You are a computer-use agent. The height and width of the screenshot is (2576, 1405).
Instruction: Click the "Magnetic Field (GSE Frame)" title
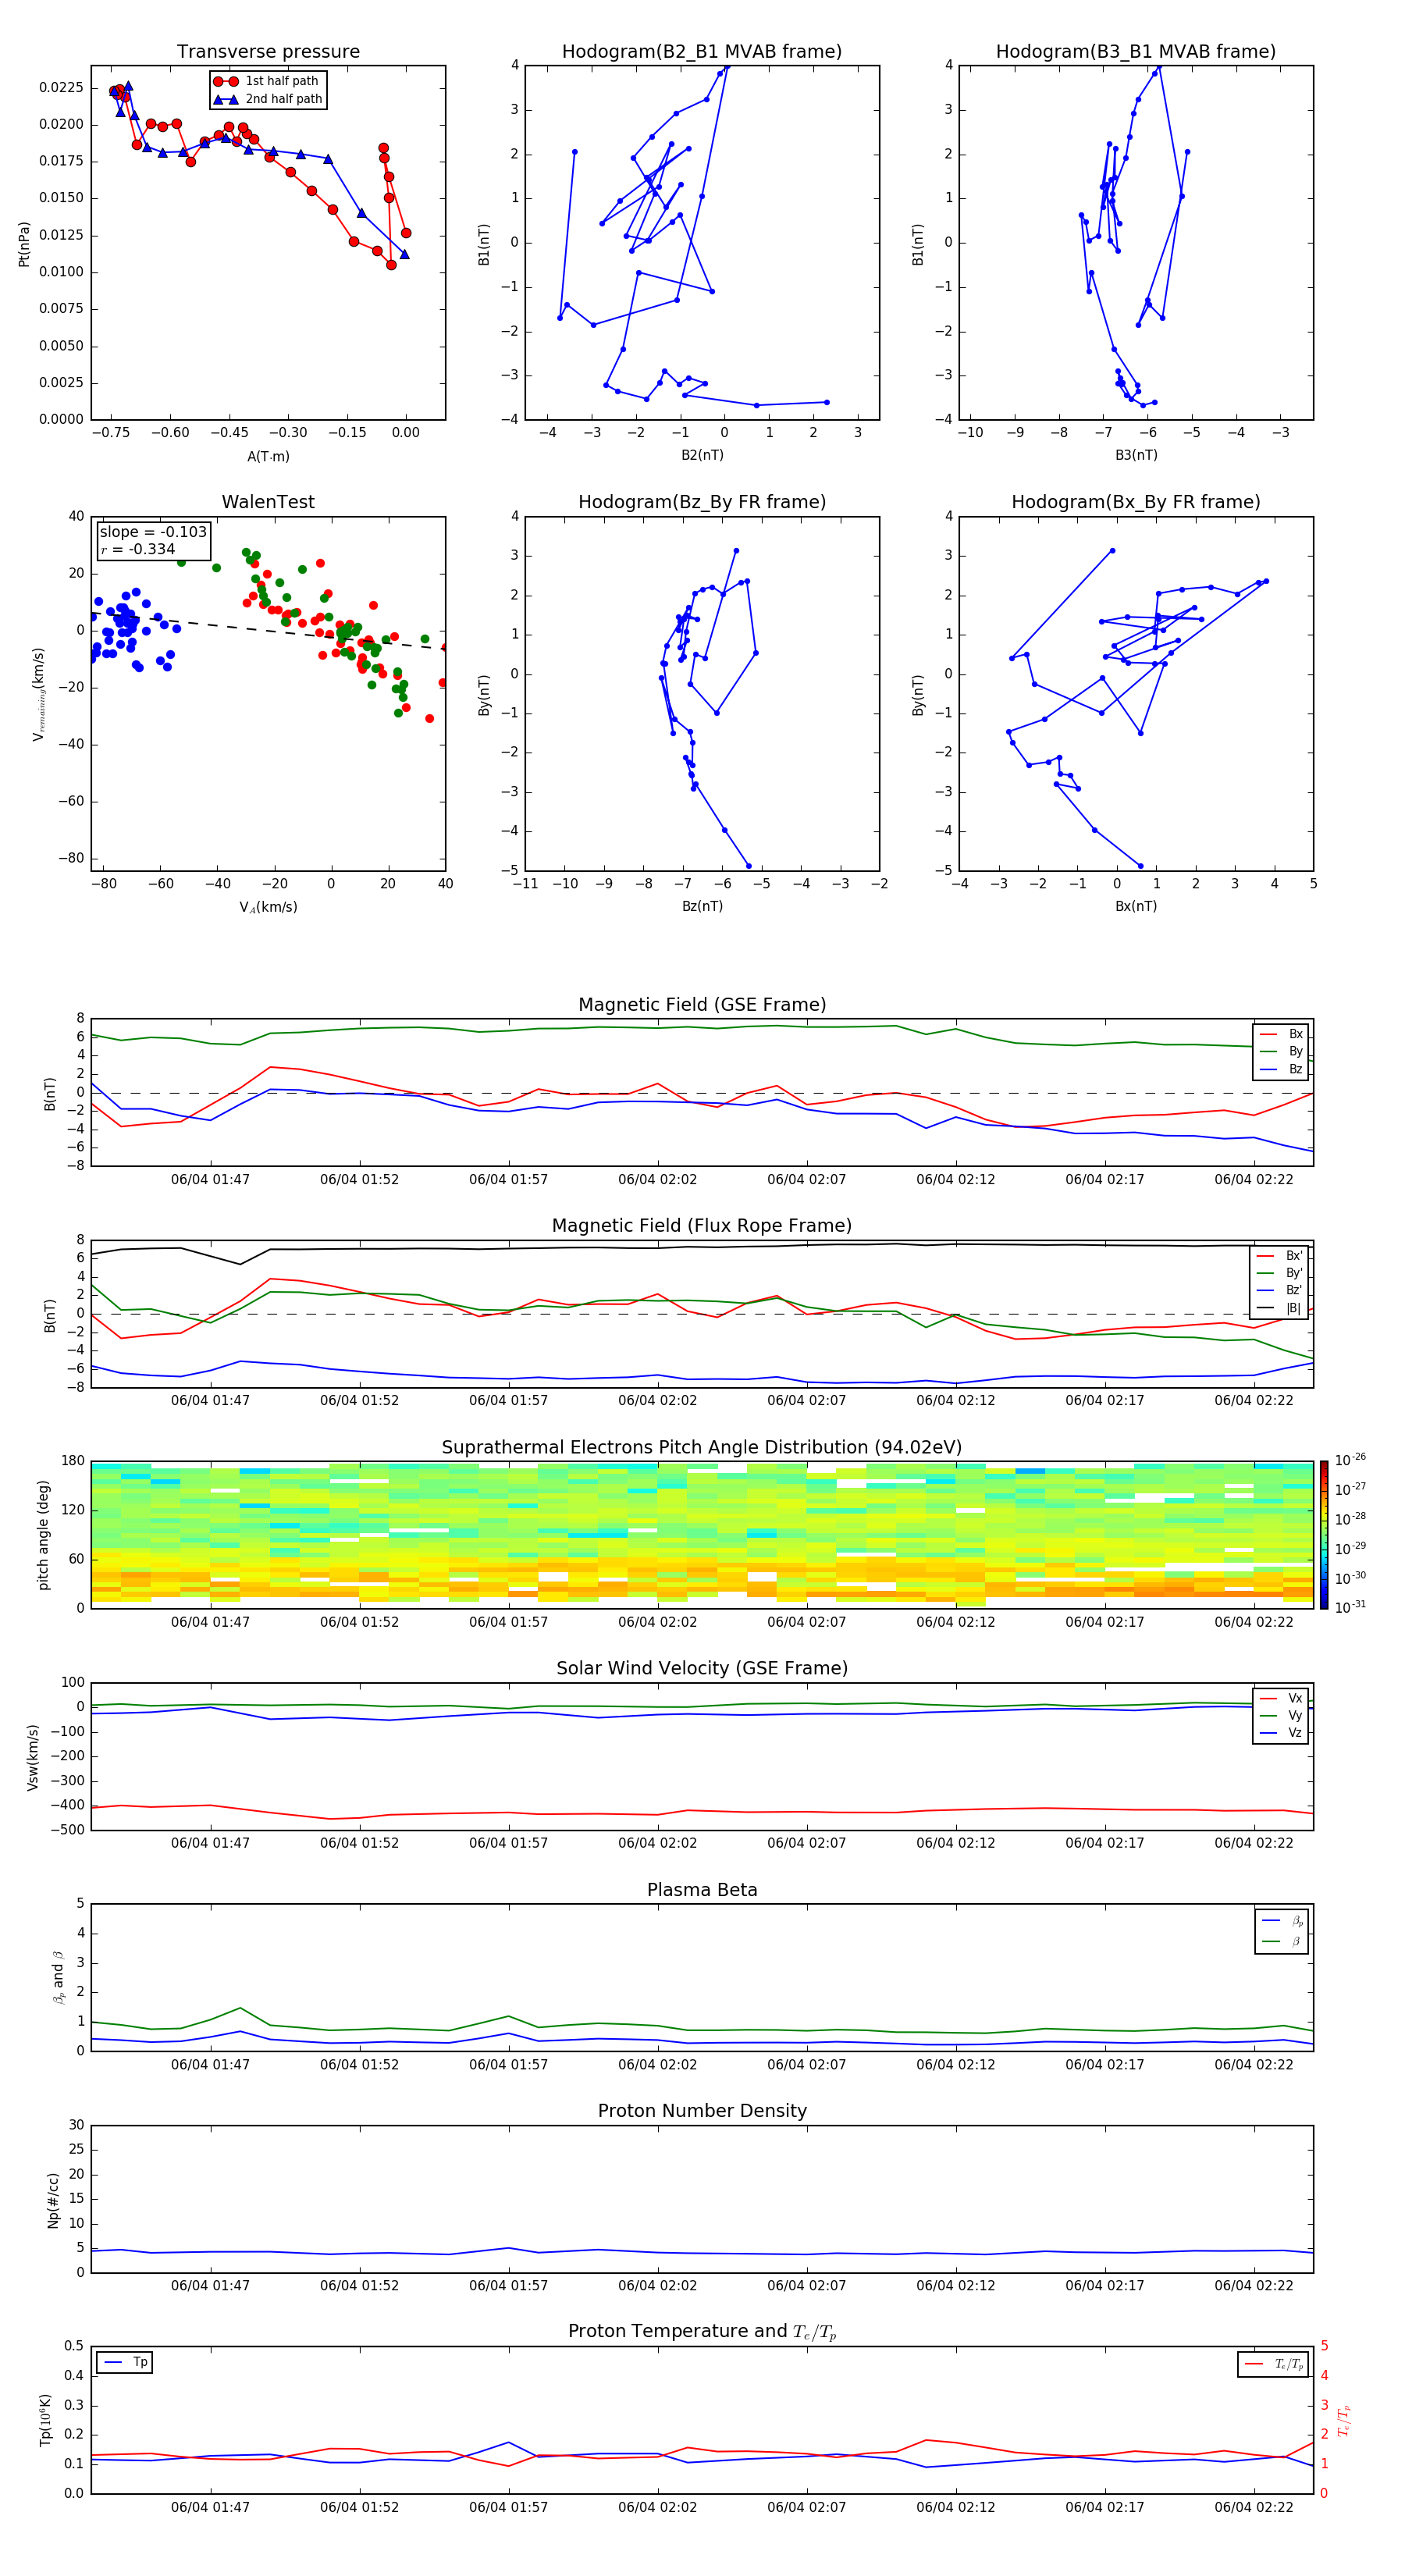702,1005
